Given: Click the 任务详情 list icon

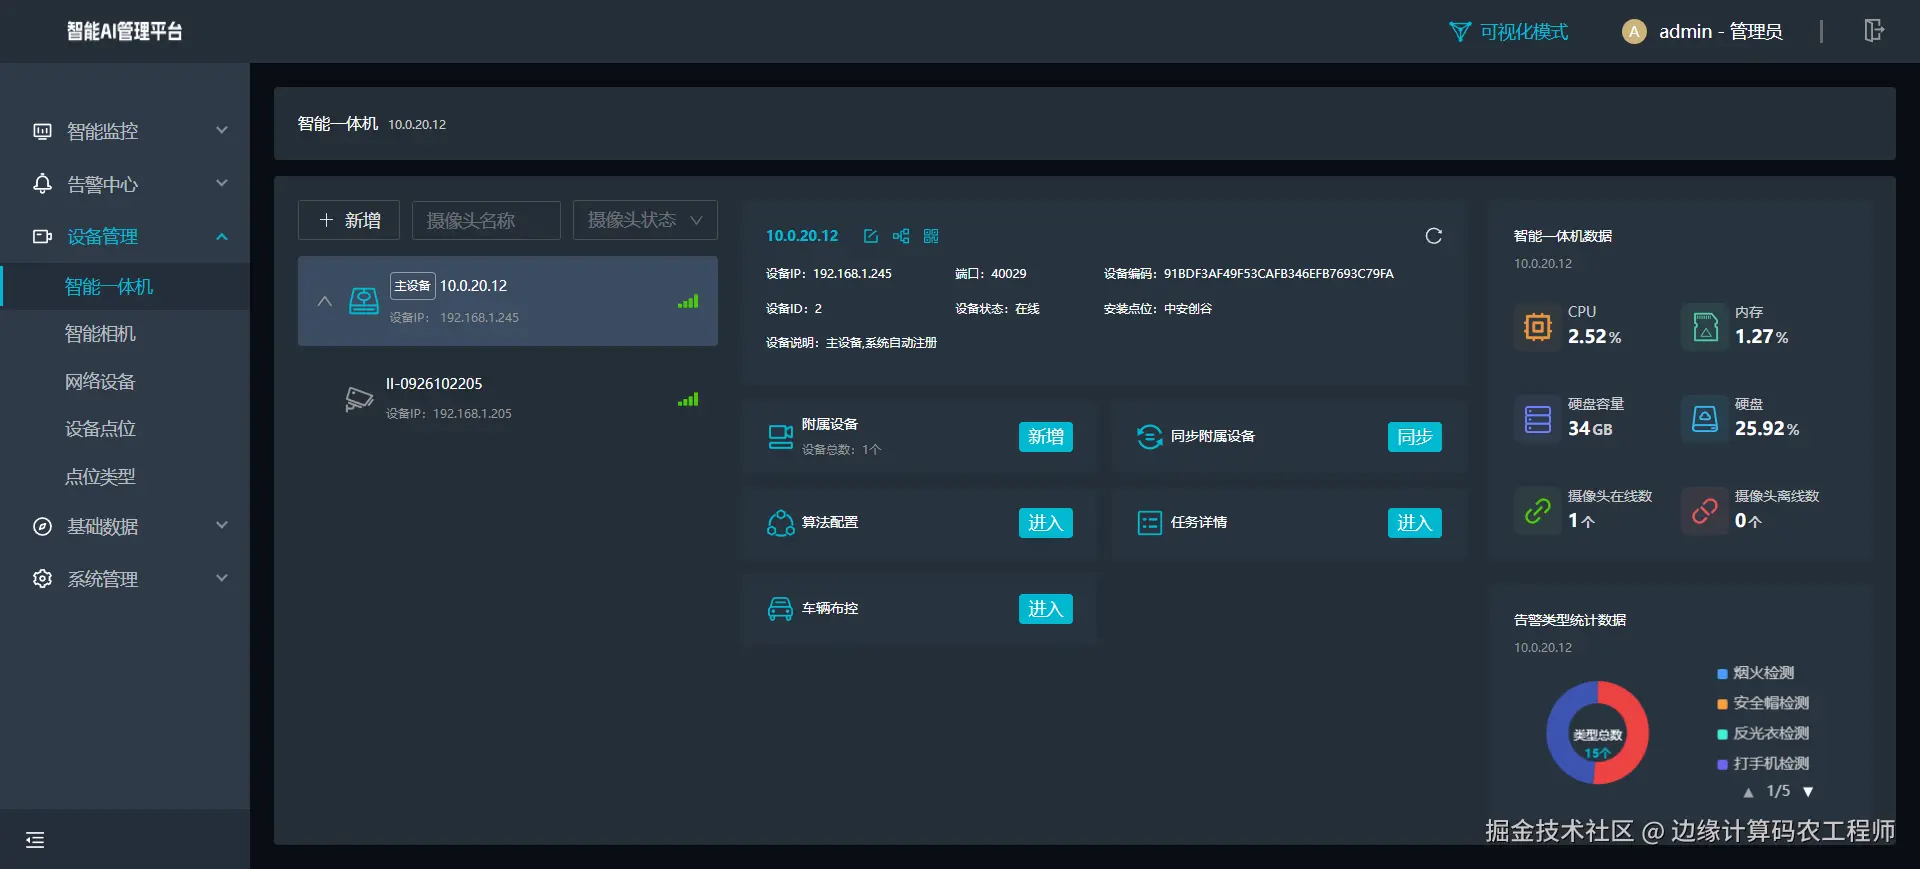Looking at the screenshot, I should [1150, 523].
